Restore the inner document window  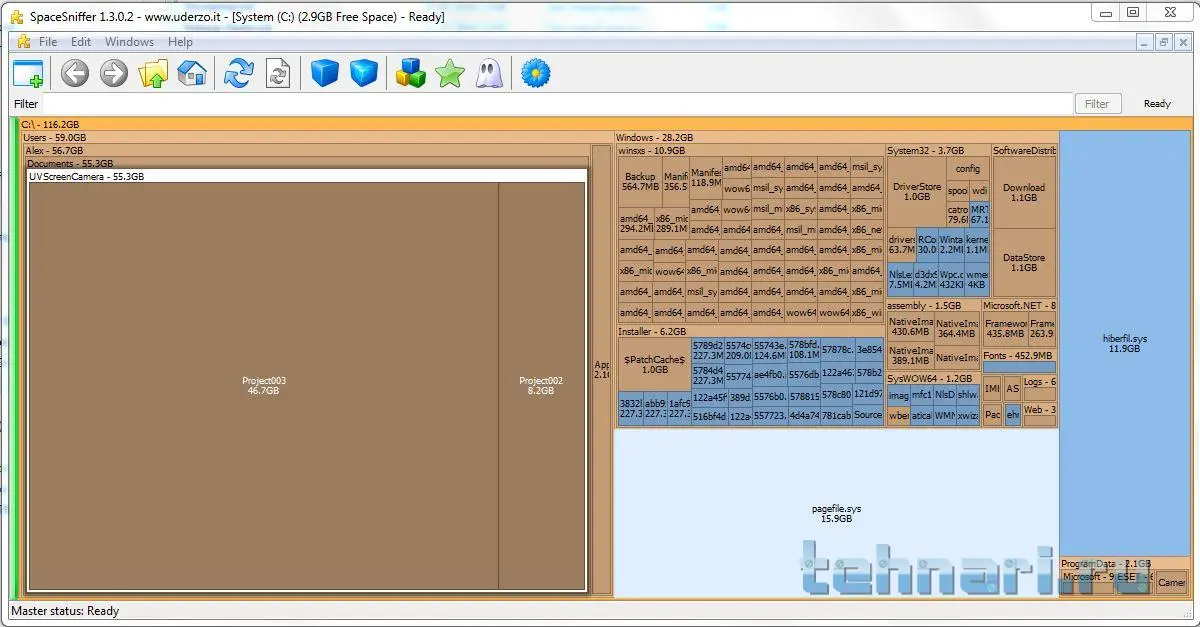(x=1164, y=42)
